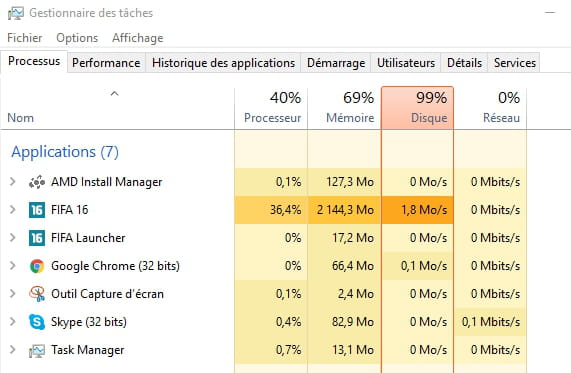Click the Outil Capture d'écran scissors icon
The image size is (571, 373).
(37, 294)
